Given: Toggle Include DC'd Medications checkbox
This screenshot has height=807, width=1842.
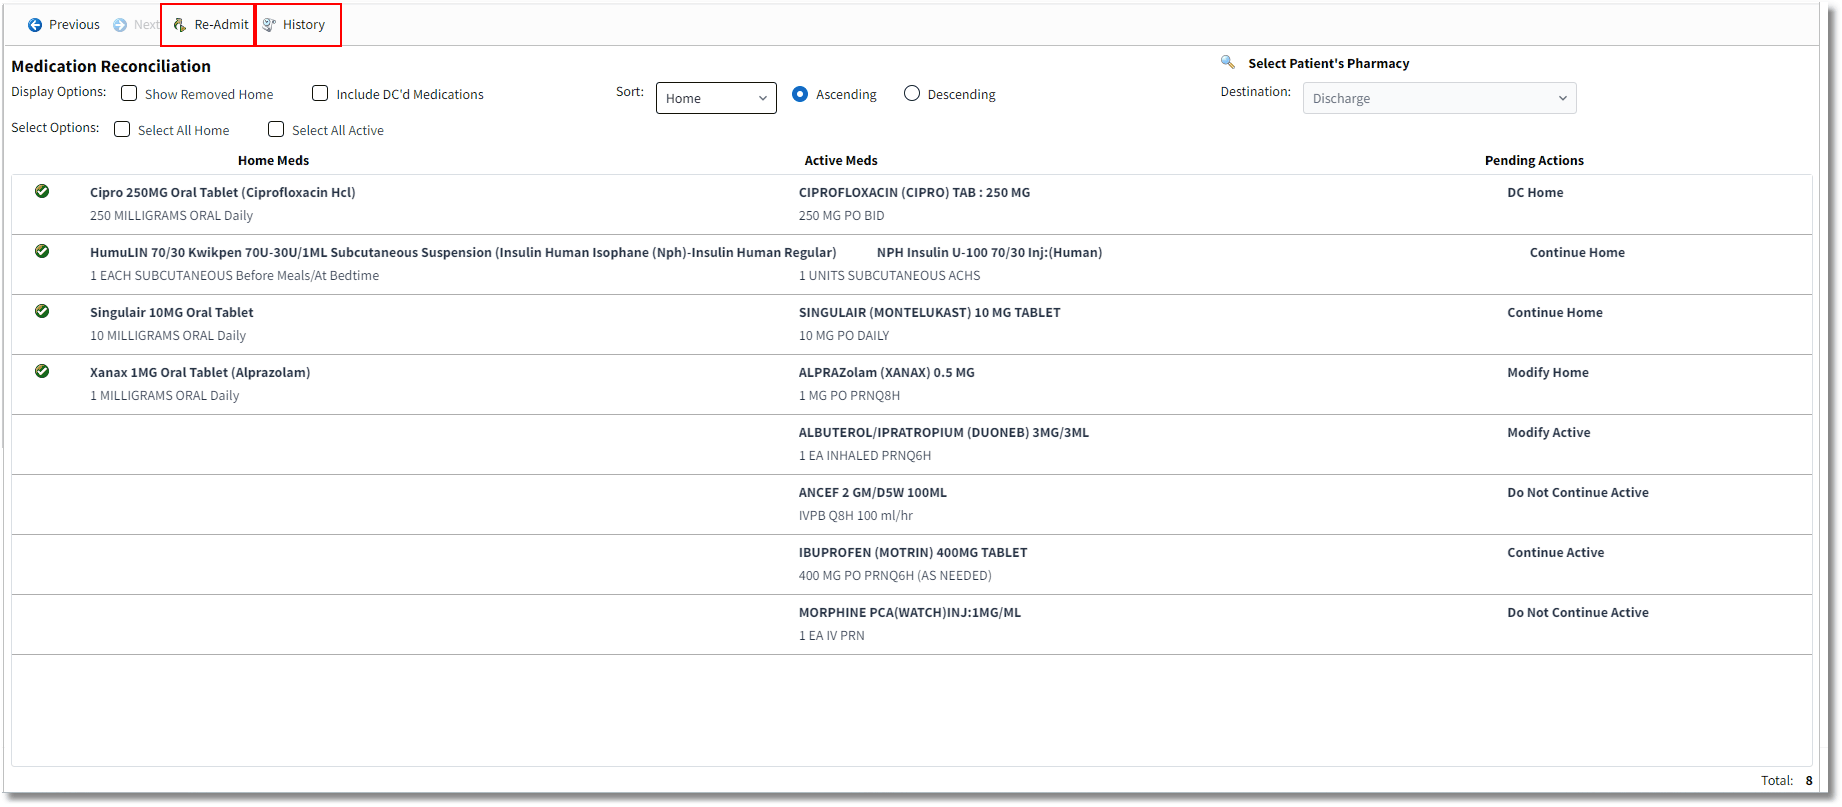Looking at the screenshot, I should (x=320, y=93).
